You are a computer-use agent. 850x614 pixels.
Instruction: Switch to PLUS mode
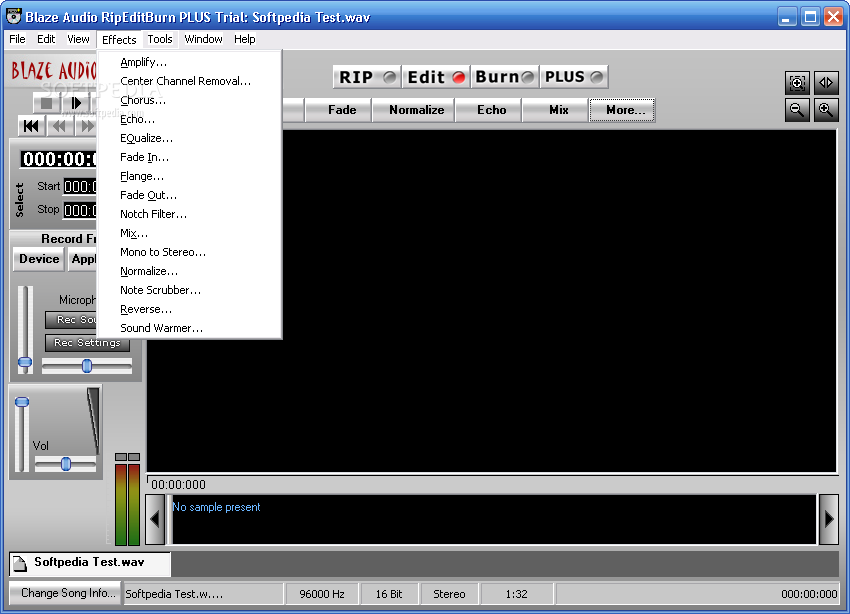click(574, 77)
